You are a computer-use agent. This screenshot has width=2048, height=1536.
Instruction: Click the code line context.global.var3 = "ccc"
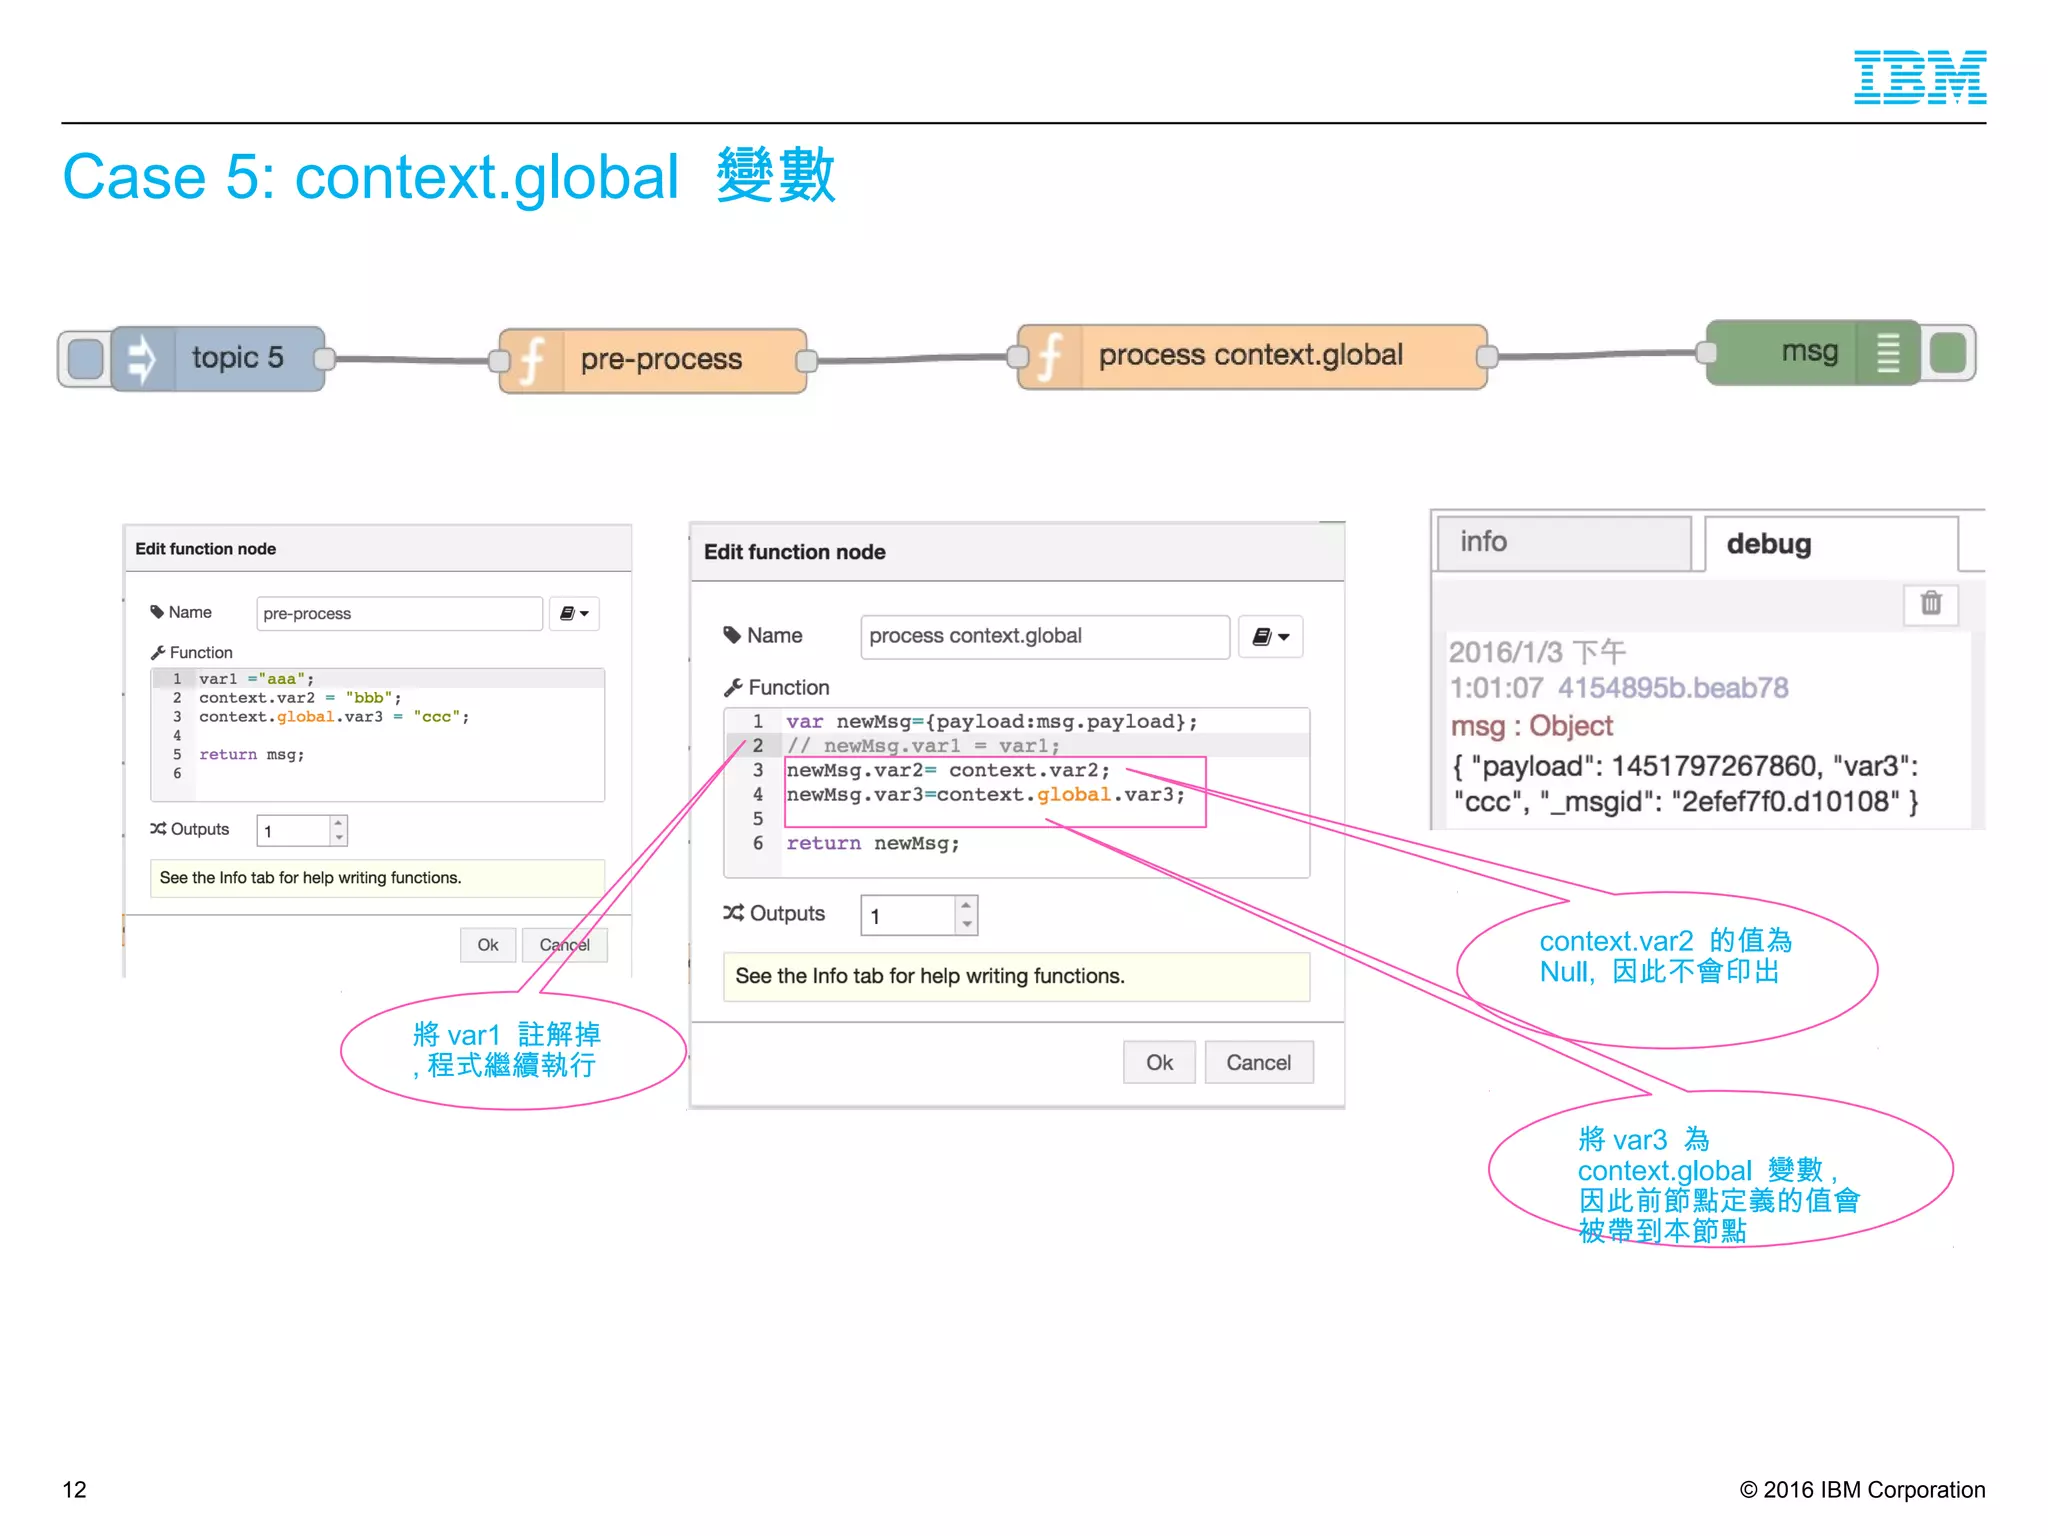coord(334,717)
